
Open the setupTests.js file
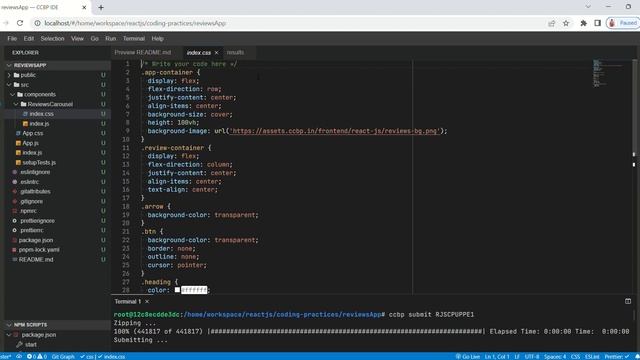(39, 162)
